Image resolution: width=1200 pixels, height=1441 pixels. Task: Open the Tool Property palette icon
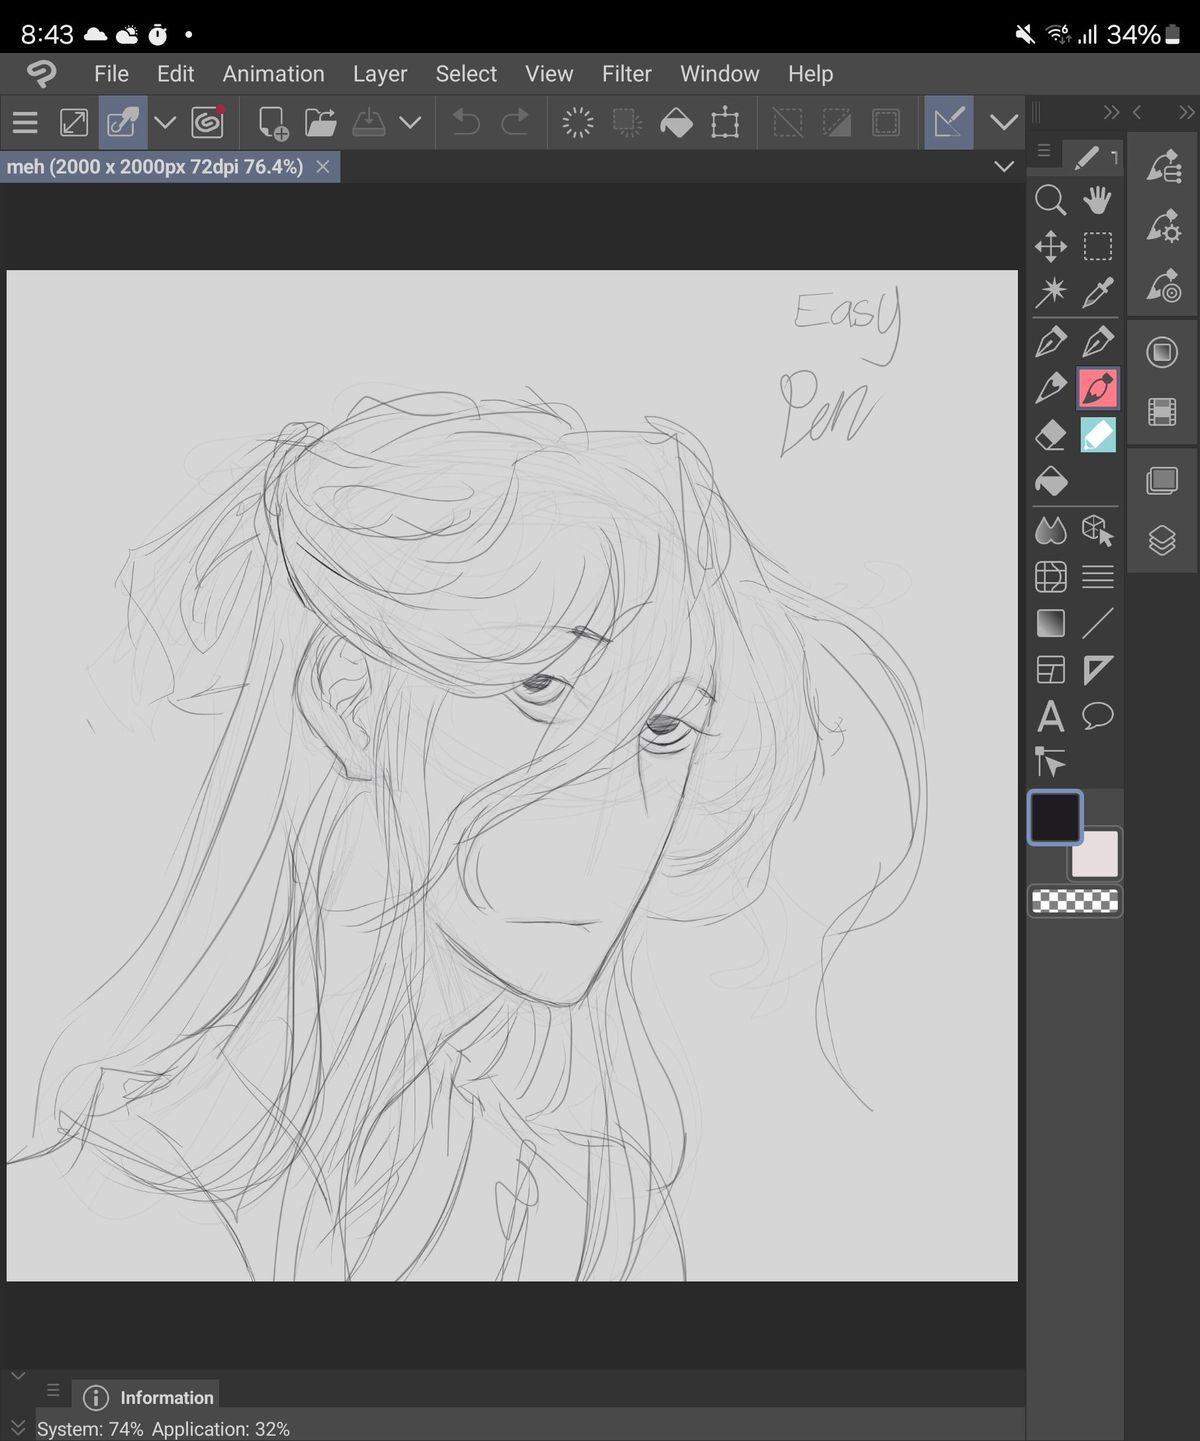click(x=1163, y=227)
